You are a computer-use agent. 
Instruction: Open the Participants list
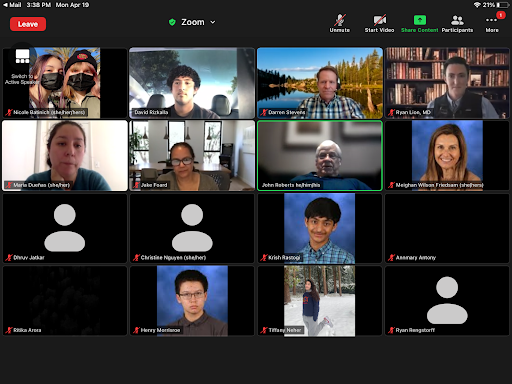pyautogui.click(x=457, y=24)
